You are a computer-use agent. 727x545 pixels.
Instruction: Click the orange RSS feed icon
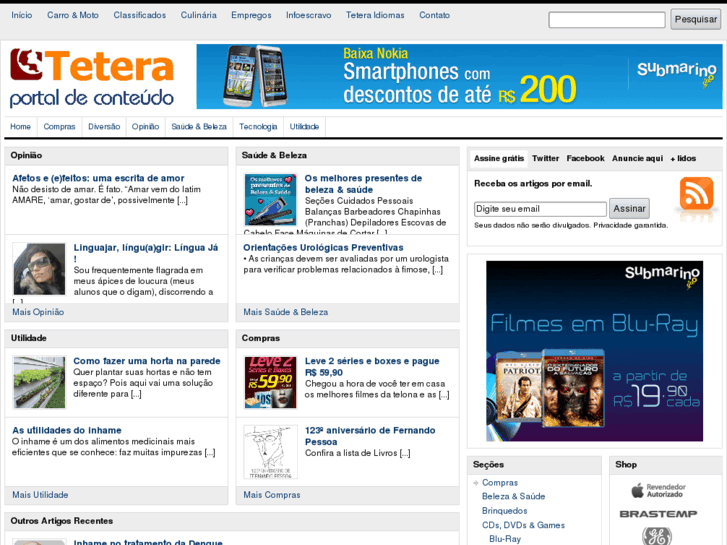(x=696, y=193)
